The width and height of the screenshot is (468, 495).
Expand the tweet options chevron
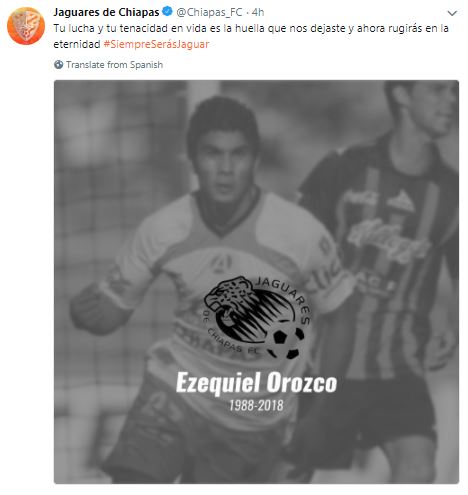tap(452, 13)
